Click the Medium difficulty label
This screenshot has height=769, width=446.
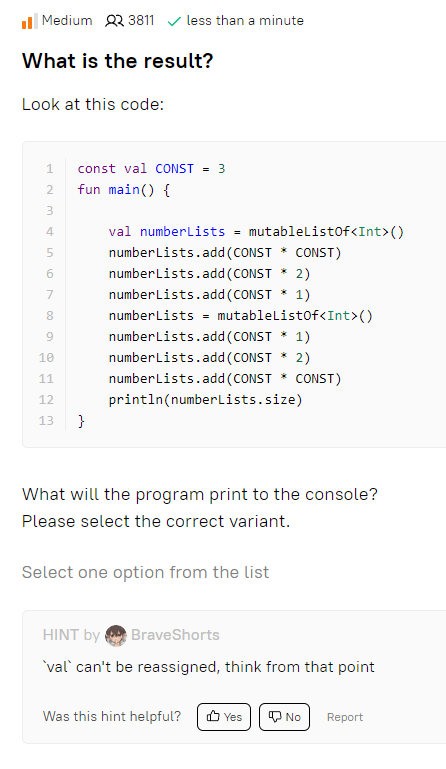67,21
